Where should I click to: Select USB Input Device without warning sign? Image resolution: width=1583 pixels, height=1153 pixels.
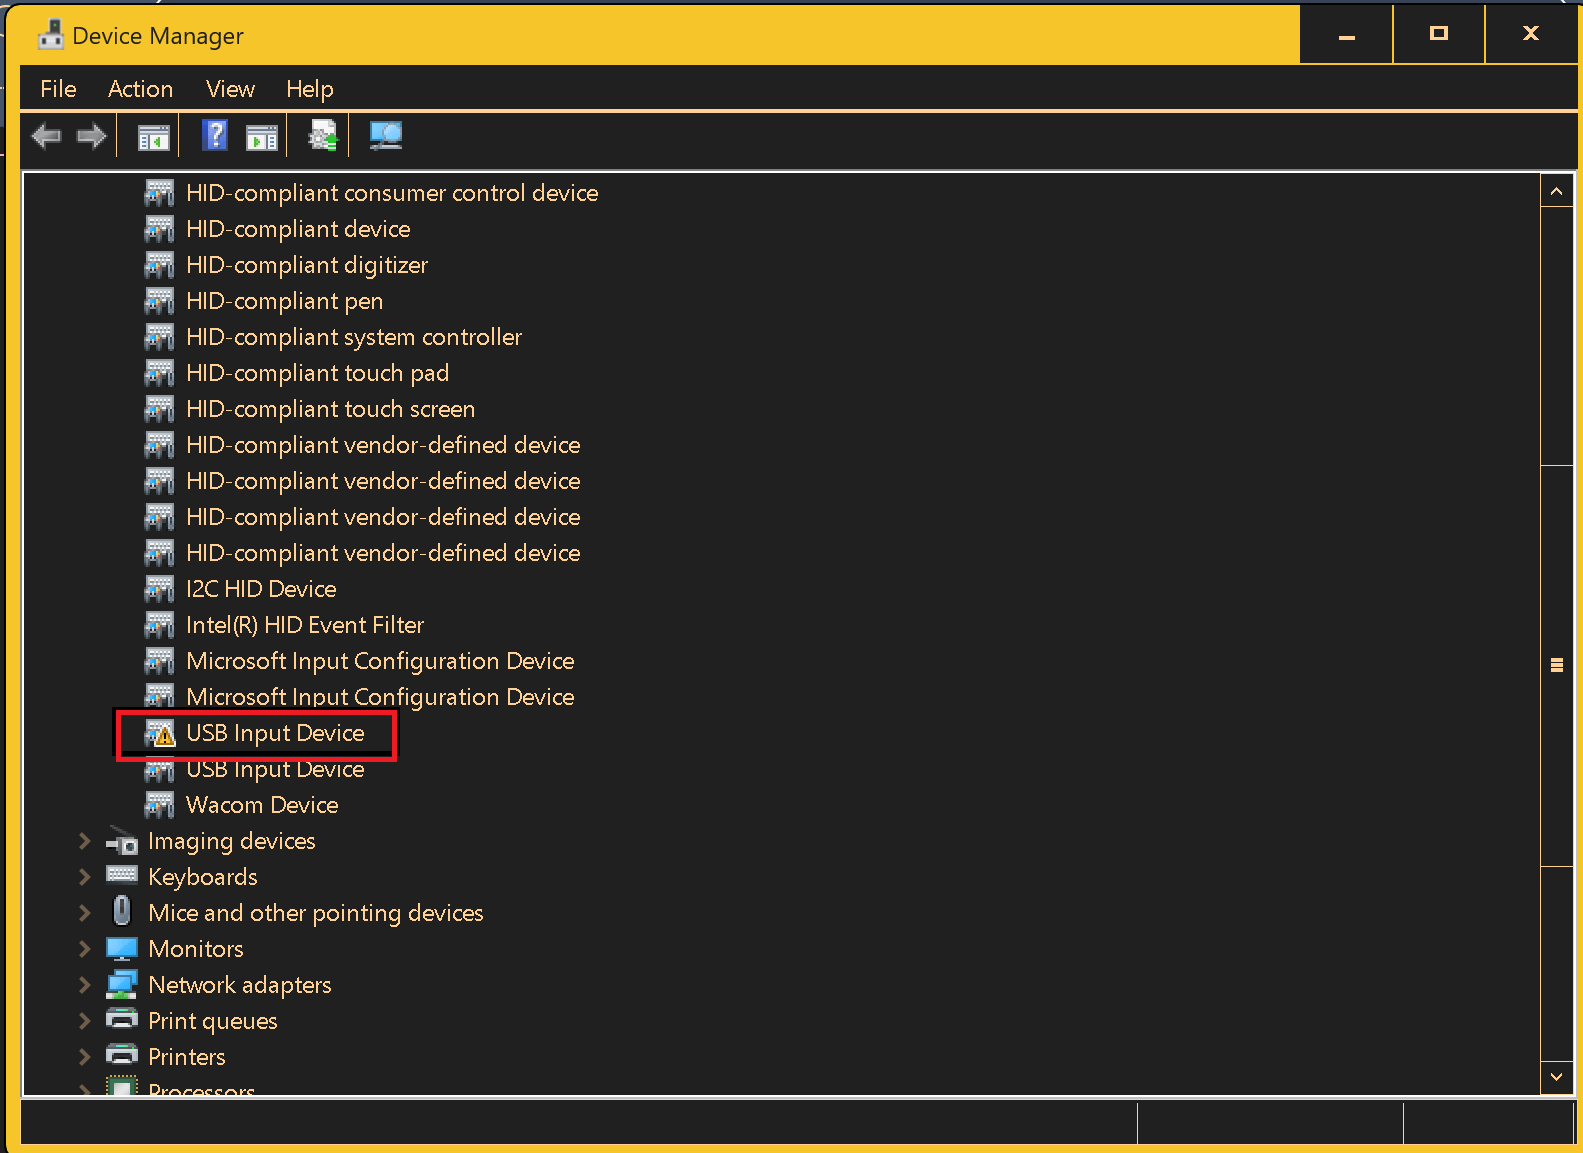275,769
